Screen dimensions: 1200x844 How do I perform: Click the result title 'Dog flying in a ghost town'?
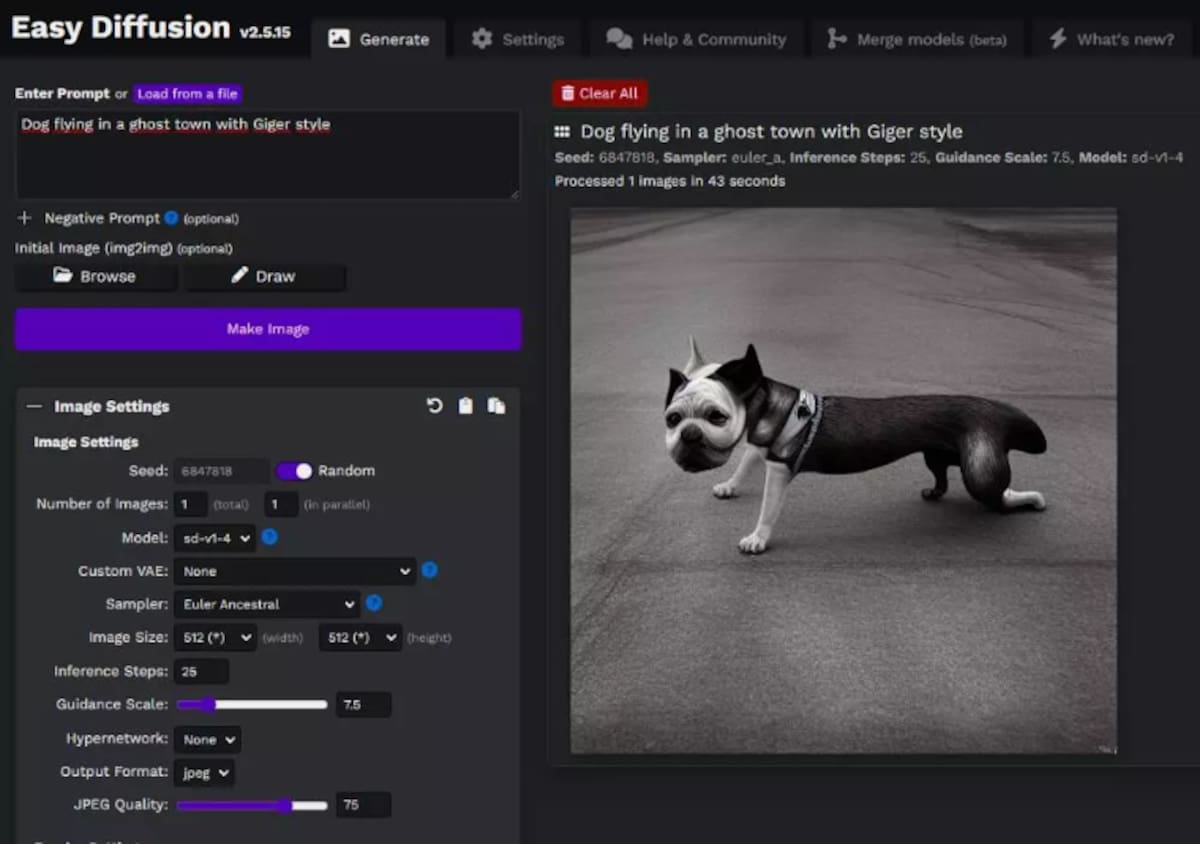click(771, 131)
